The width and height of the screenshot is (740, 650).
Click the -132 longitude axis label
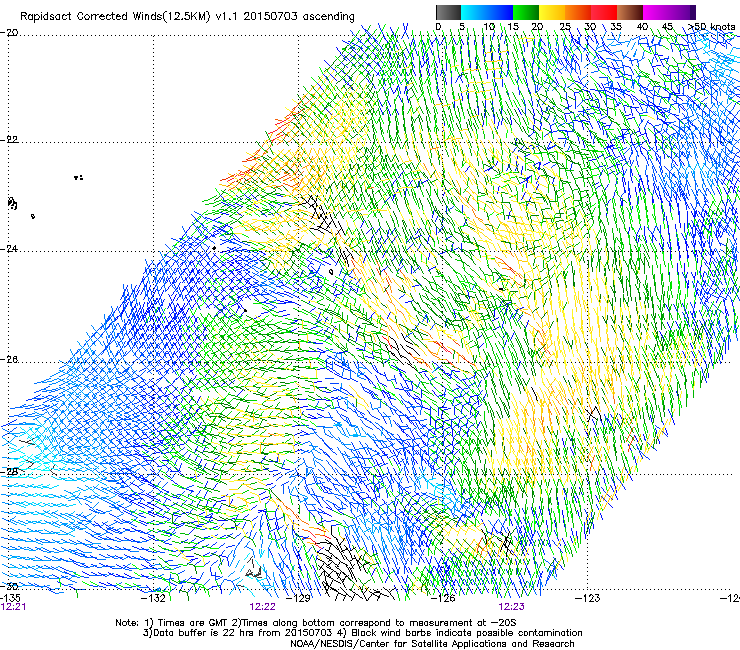(153, 599)
